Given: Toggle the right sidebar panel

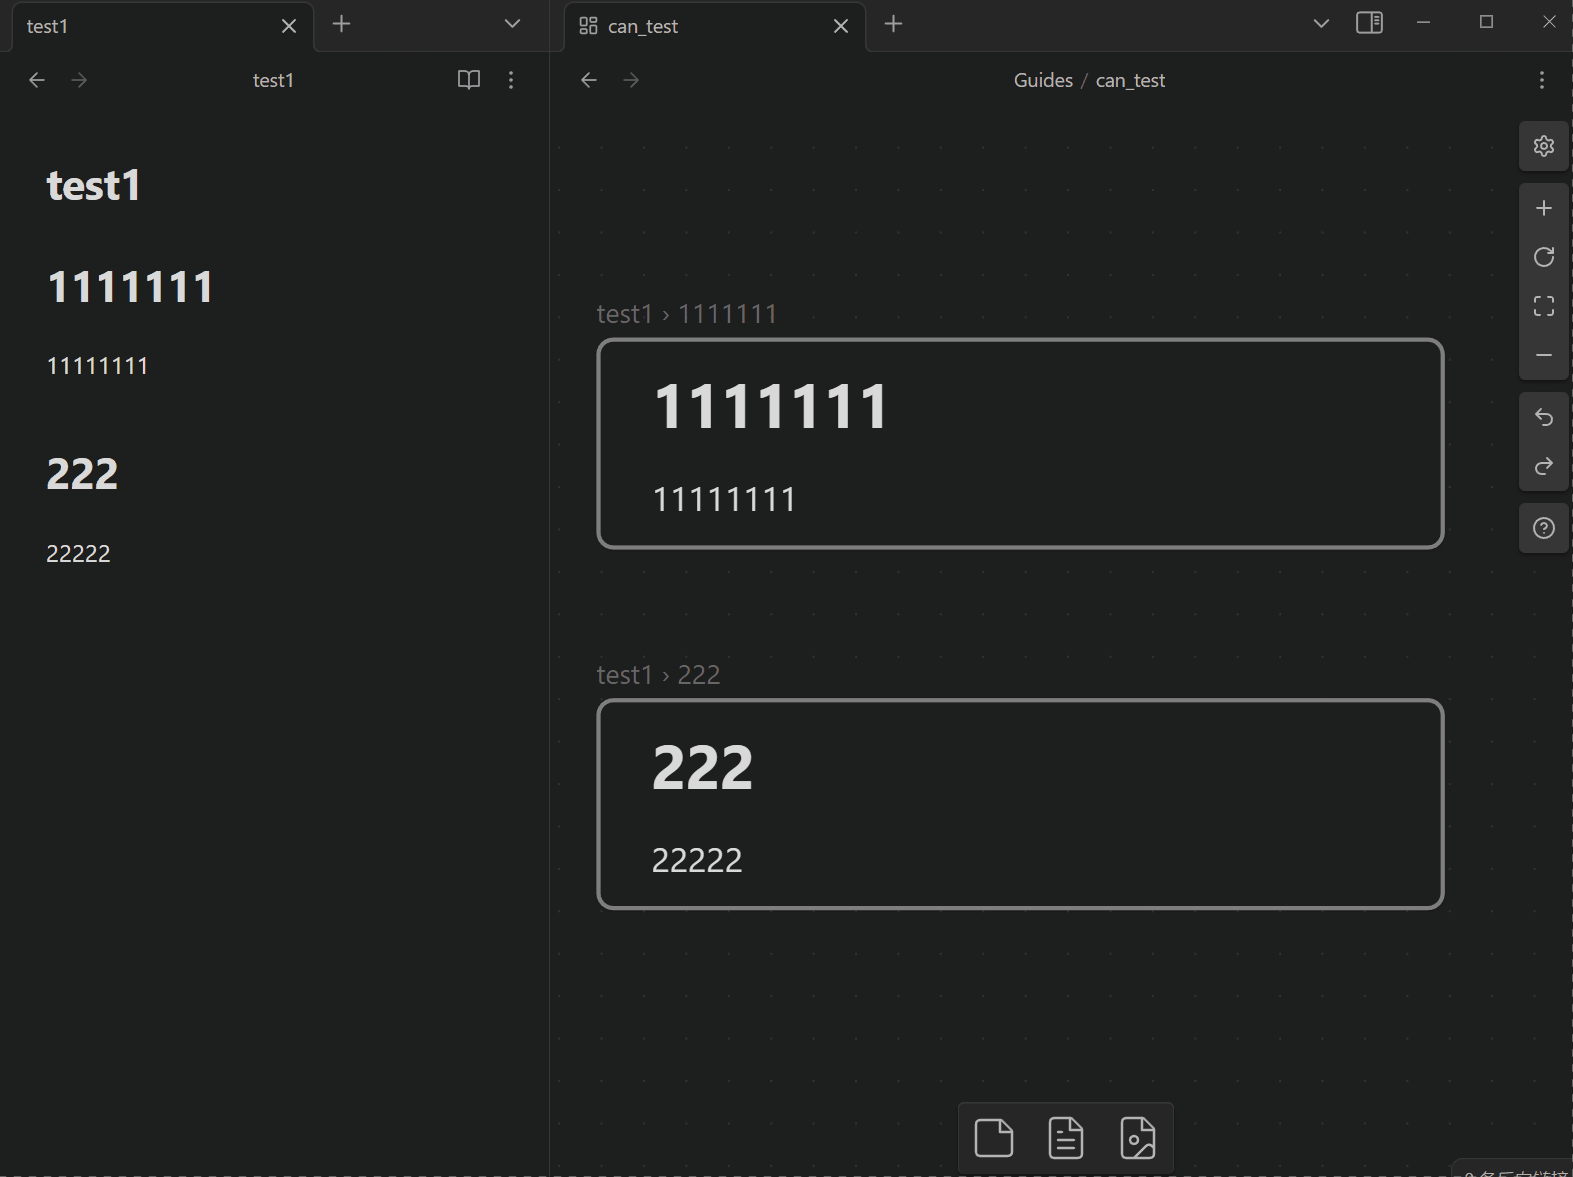Looking at the screenshot, I should point(1369,23).
